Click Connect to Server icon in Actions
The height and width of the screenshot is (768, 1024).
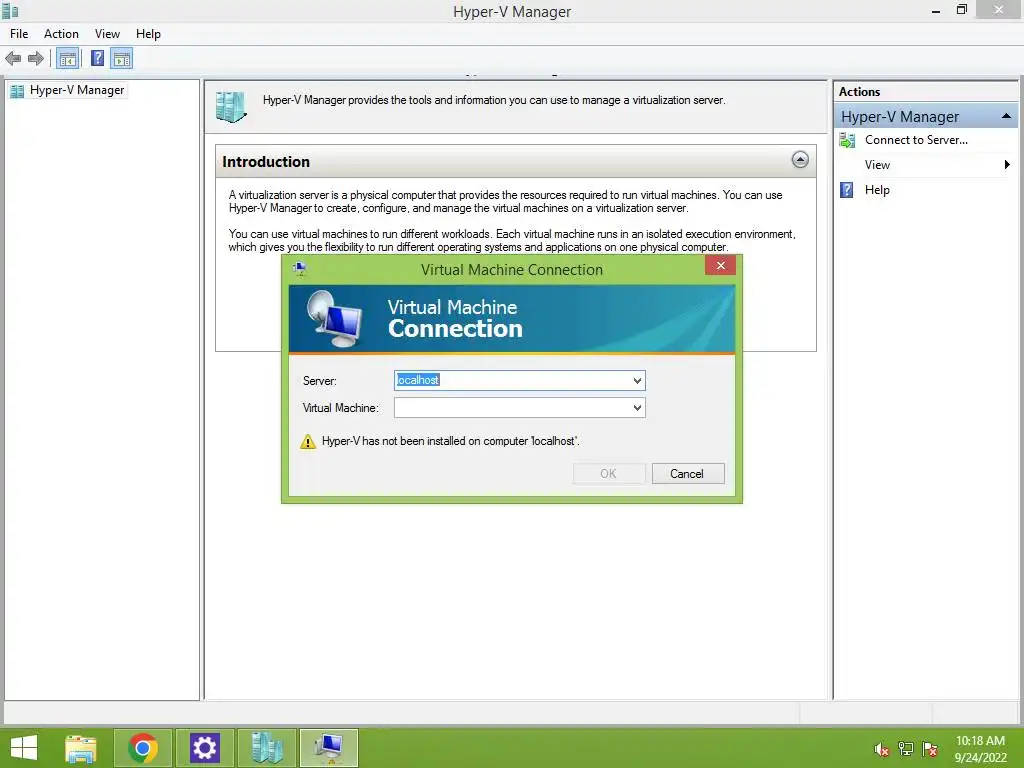[847, 140]
